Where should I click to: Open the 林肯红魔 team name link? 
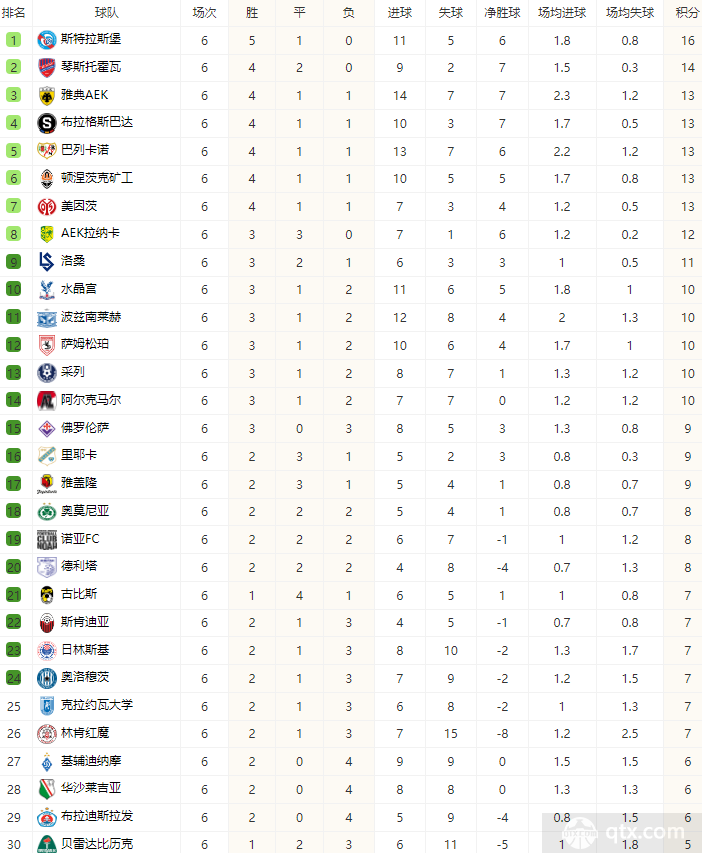click(85, 733)
